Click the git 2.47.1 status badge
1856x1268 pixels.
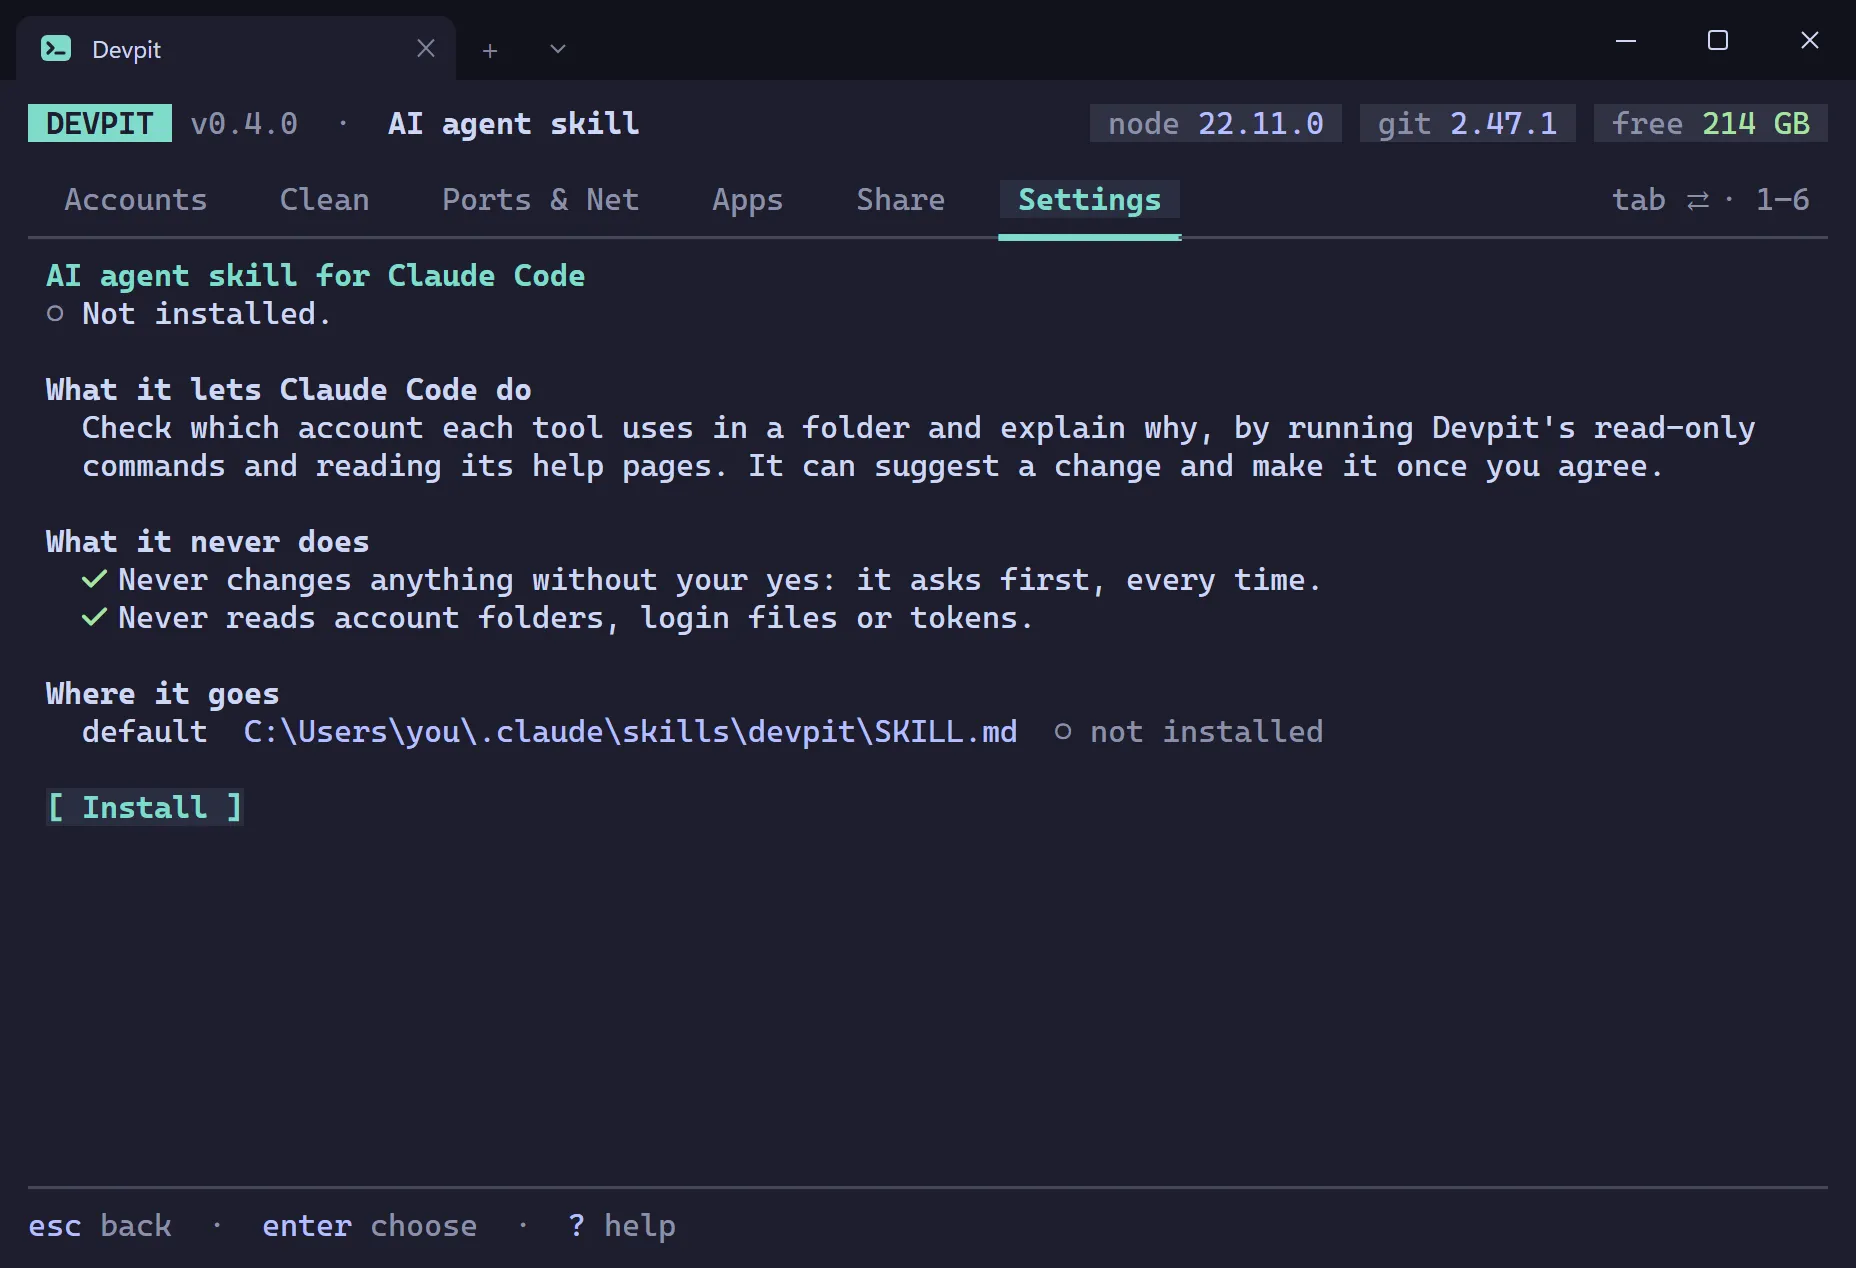coord(1468,123)
